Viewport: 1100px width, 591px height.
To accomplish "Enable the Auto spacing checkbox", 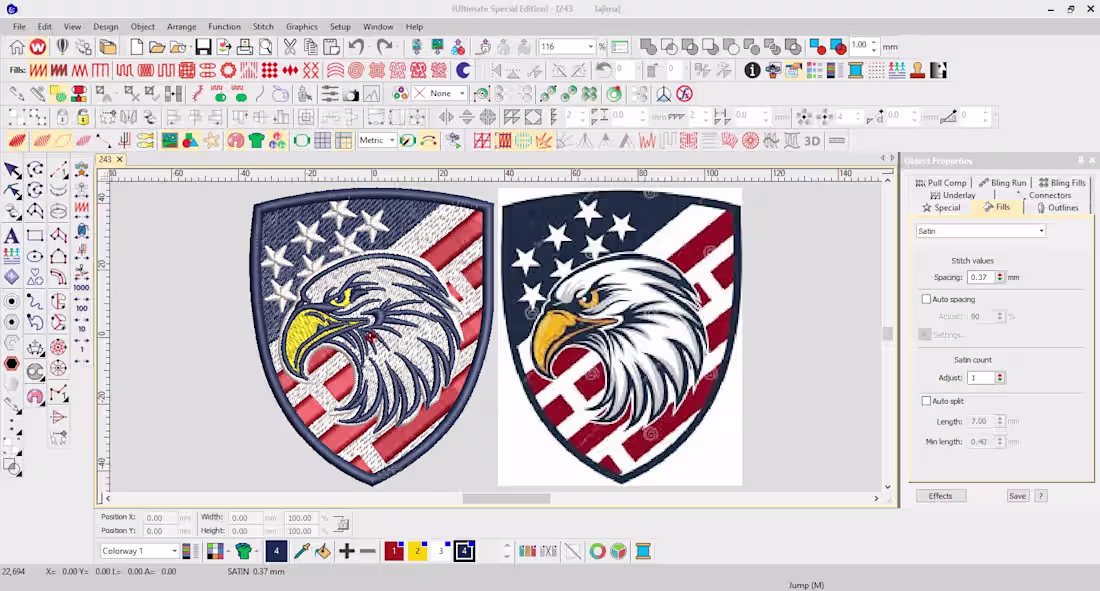I will (x=926, y=299).
